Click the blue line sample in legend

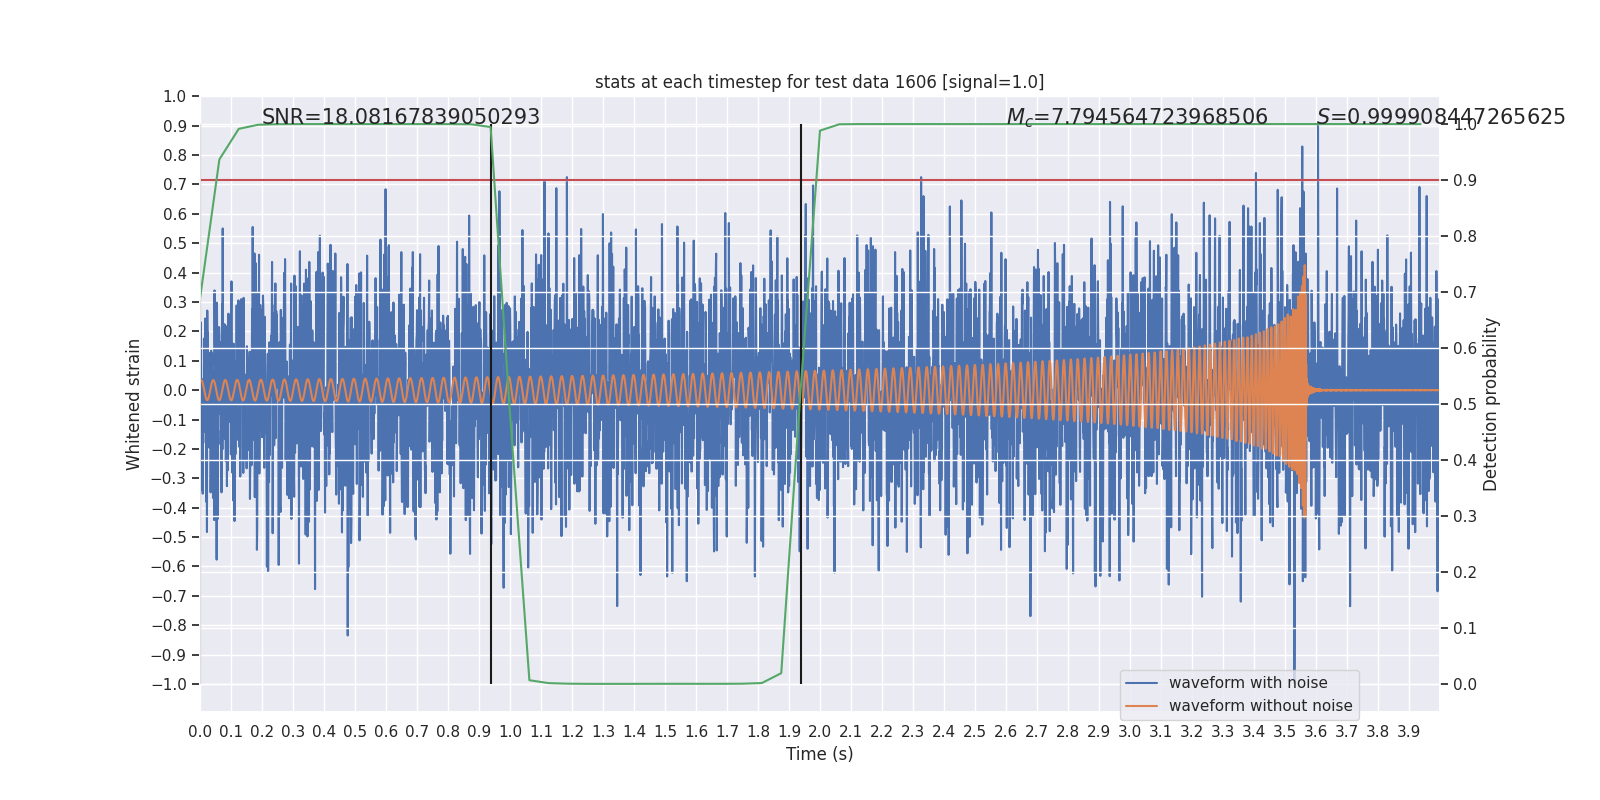1141,683
